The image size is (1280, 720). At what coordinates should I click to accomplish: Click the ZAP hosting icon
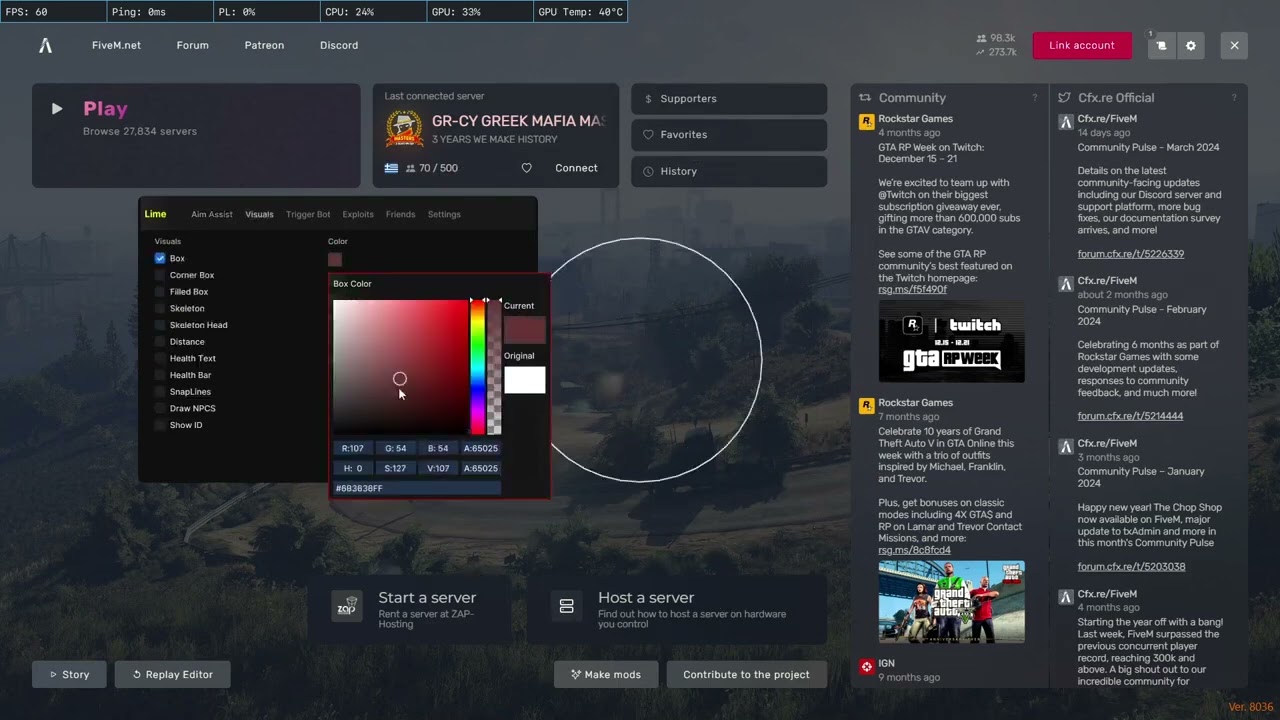[346, 607]
